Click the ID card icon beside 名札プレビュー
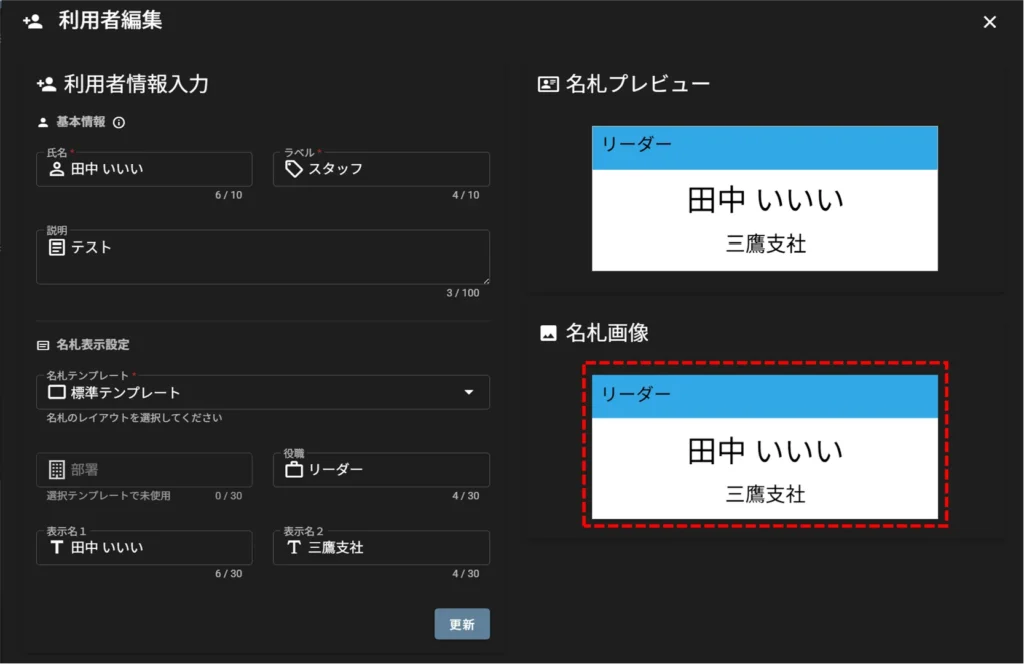 [548, 84]
